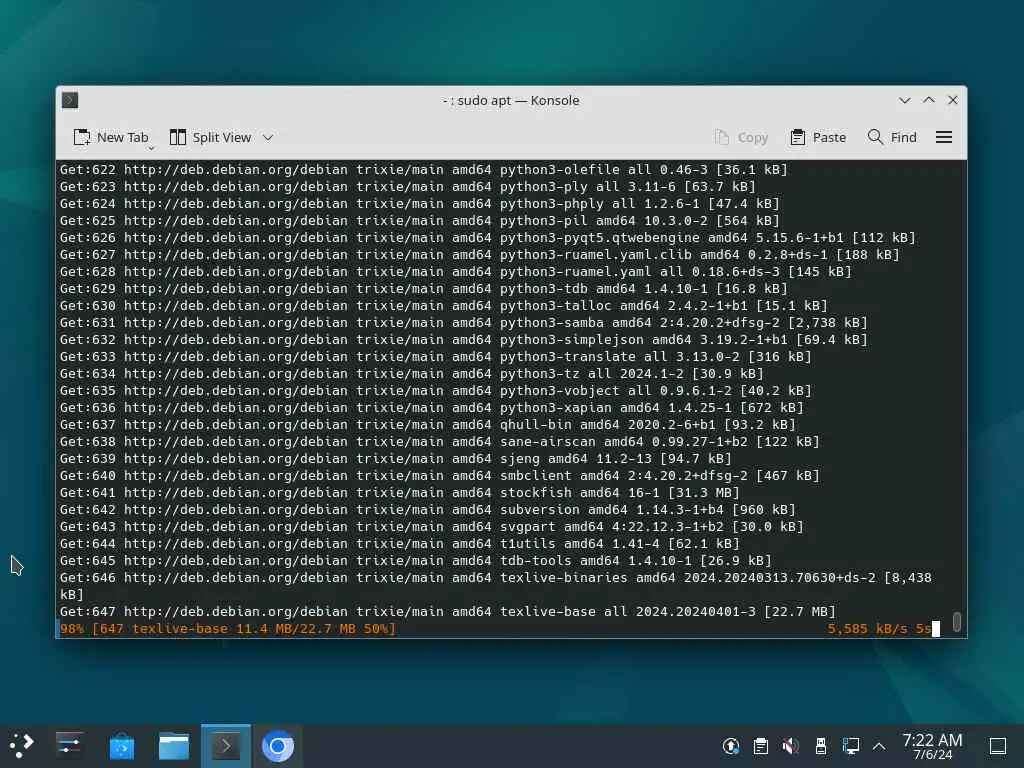Viewport: 1024px width, 768px height.
Task: Click the Get:631 python3-samba line
Action: [x=464, y=323]
